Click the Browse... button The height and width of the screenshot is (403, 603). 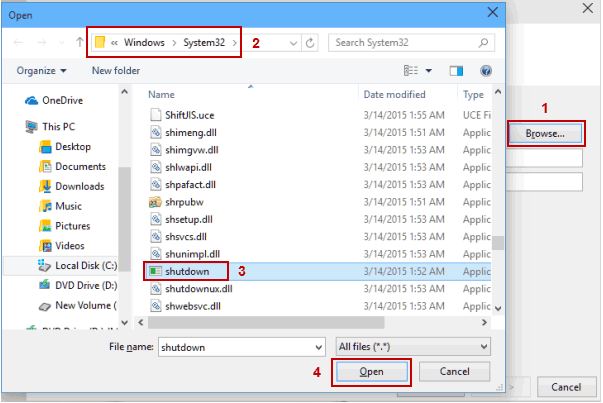point(545,133)
